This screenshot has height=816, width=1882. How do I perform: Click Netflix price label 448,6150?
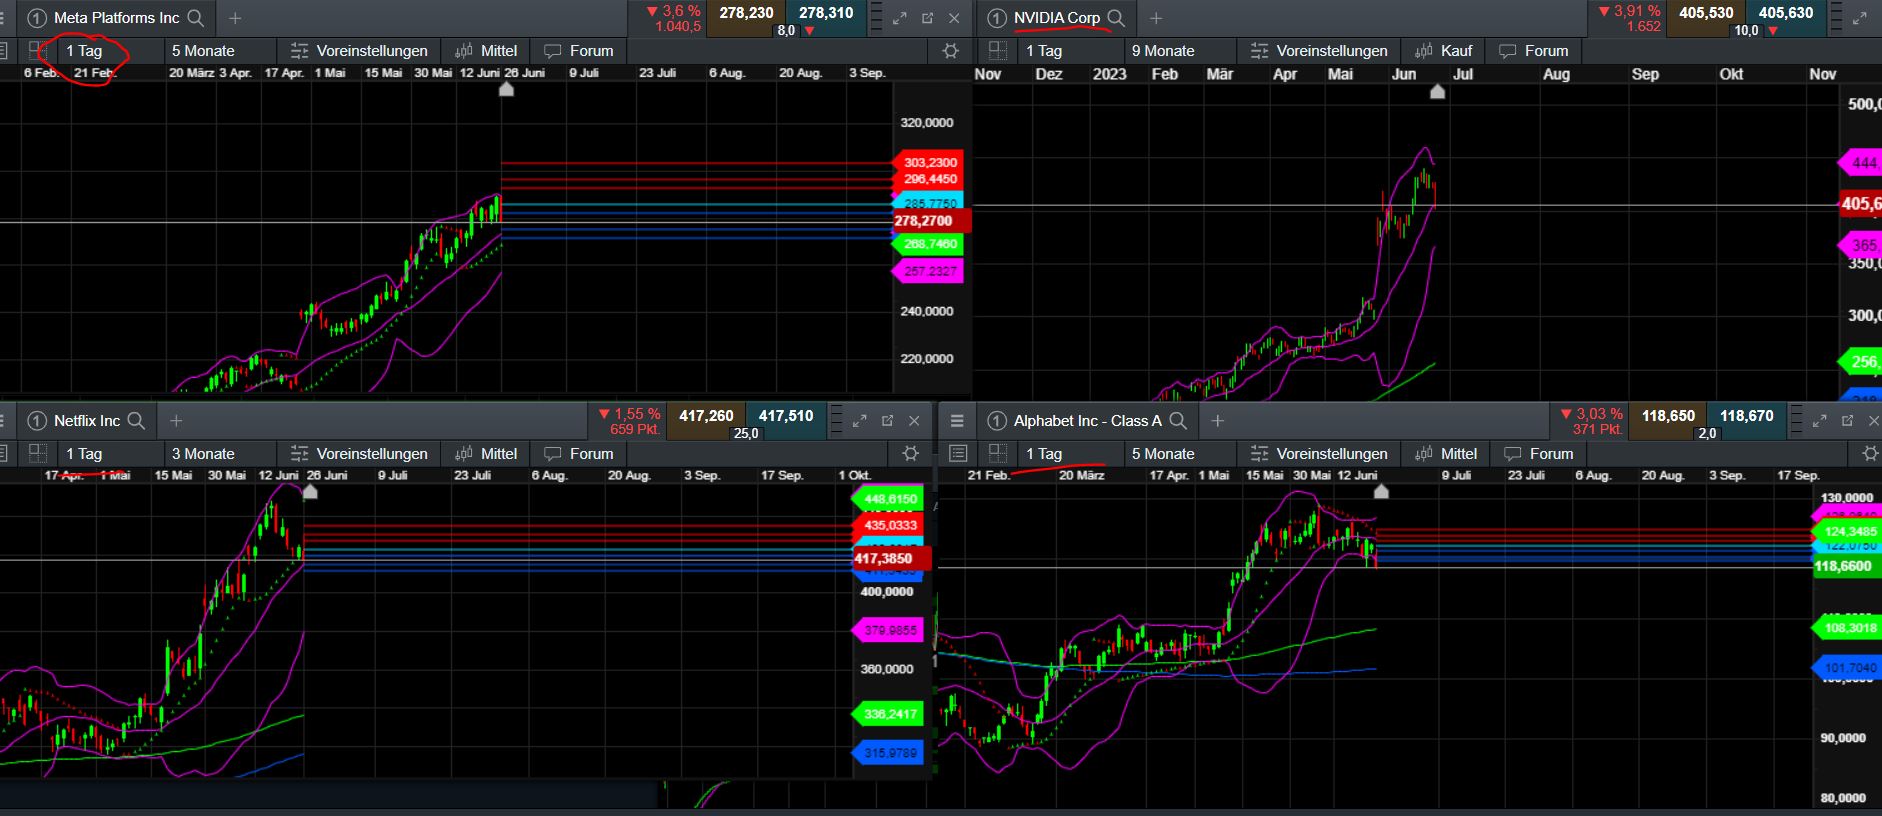[888, 498]
